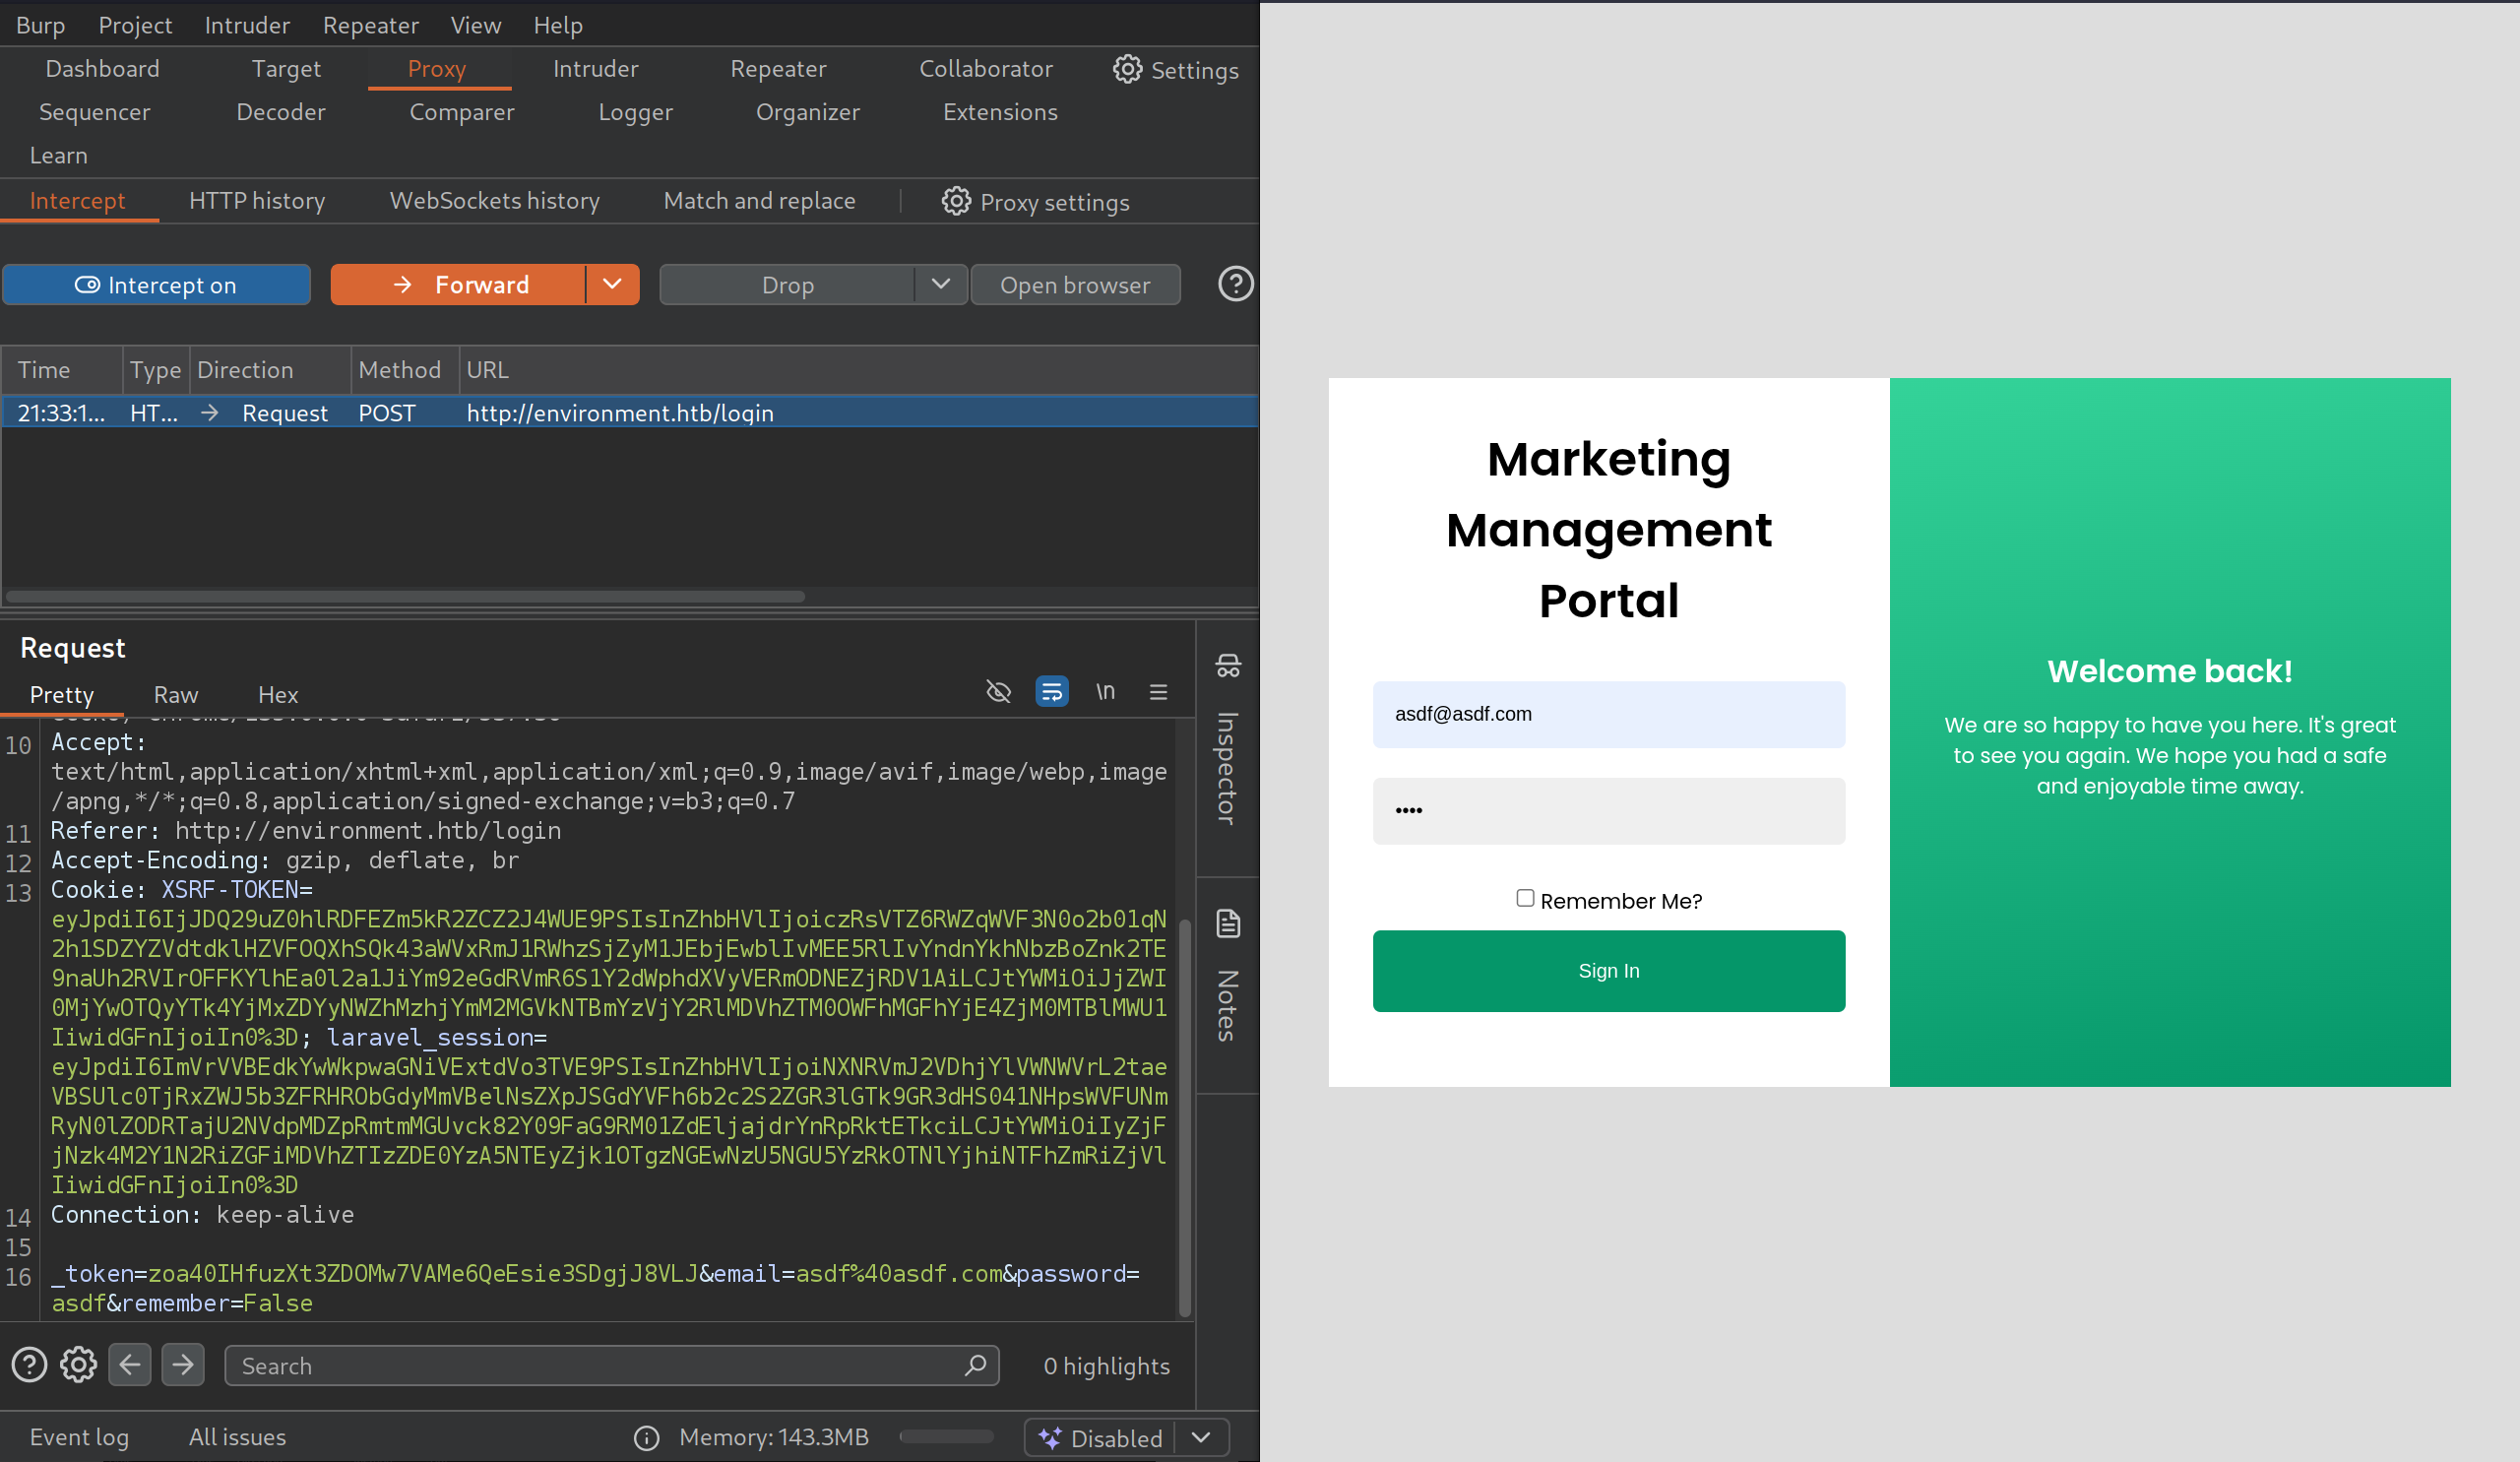
Task: Toggle hide-content eye icon in editor
Action: click(998, 692)
